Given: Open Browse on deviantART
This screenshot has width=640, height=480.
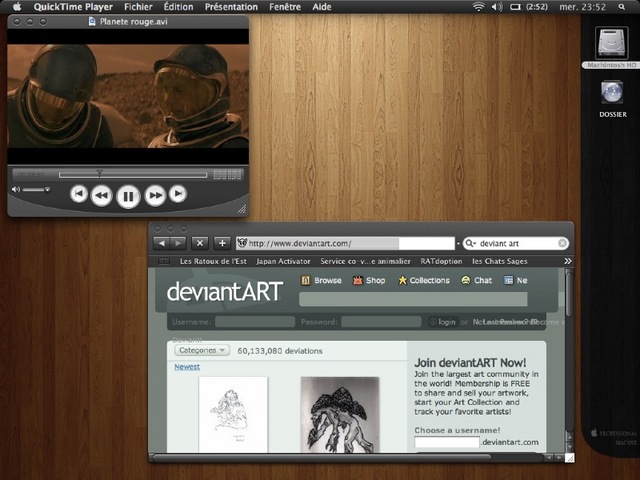Looking at the screenshot, I should pos(321,280).
